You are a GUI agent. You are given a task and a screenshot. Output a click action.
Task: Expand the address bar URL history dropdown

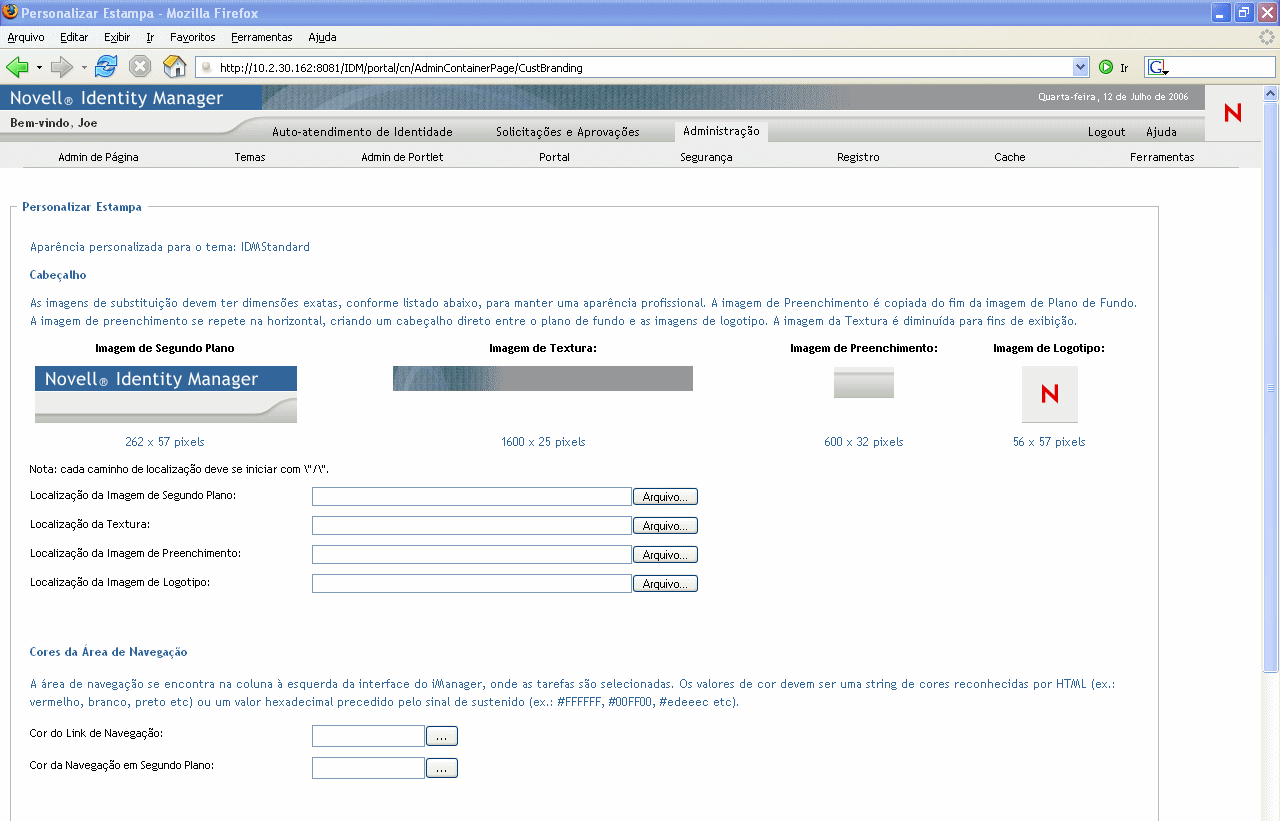(x=1080, y=67)
